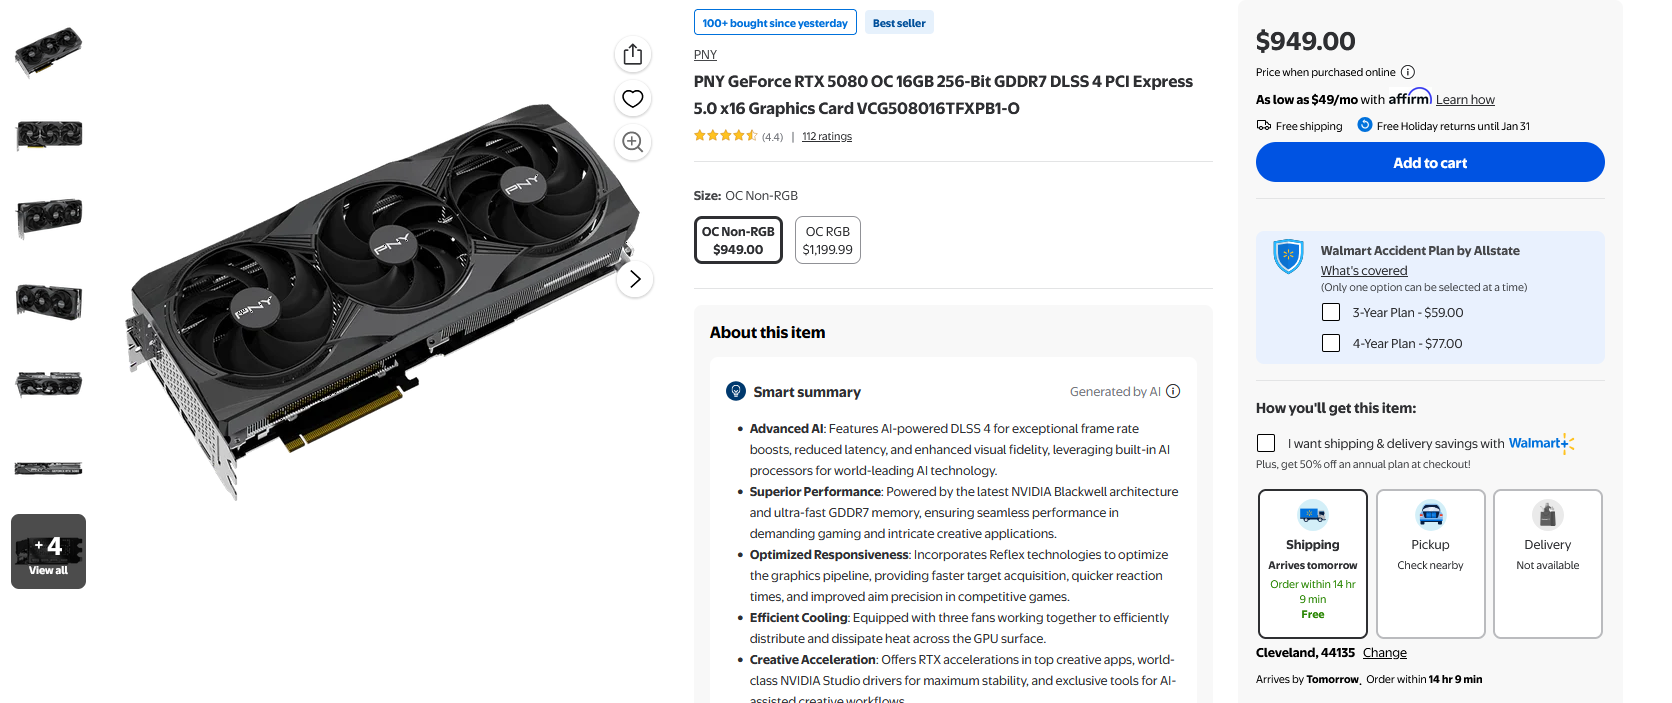This screenshot has width=1672, height=703.
Task: Show next product image with arrow
Action: (x=635, y=279)
